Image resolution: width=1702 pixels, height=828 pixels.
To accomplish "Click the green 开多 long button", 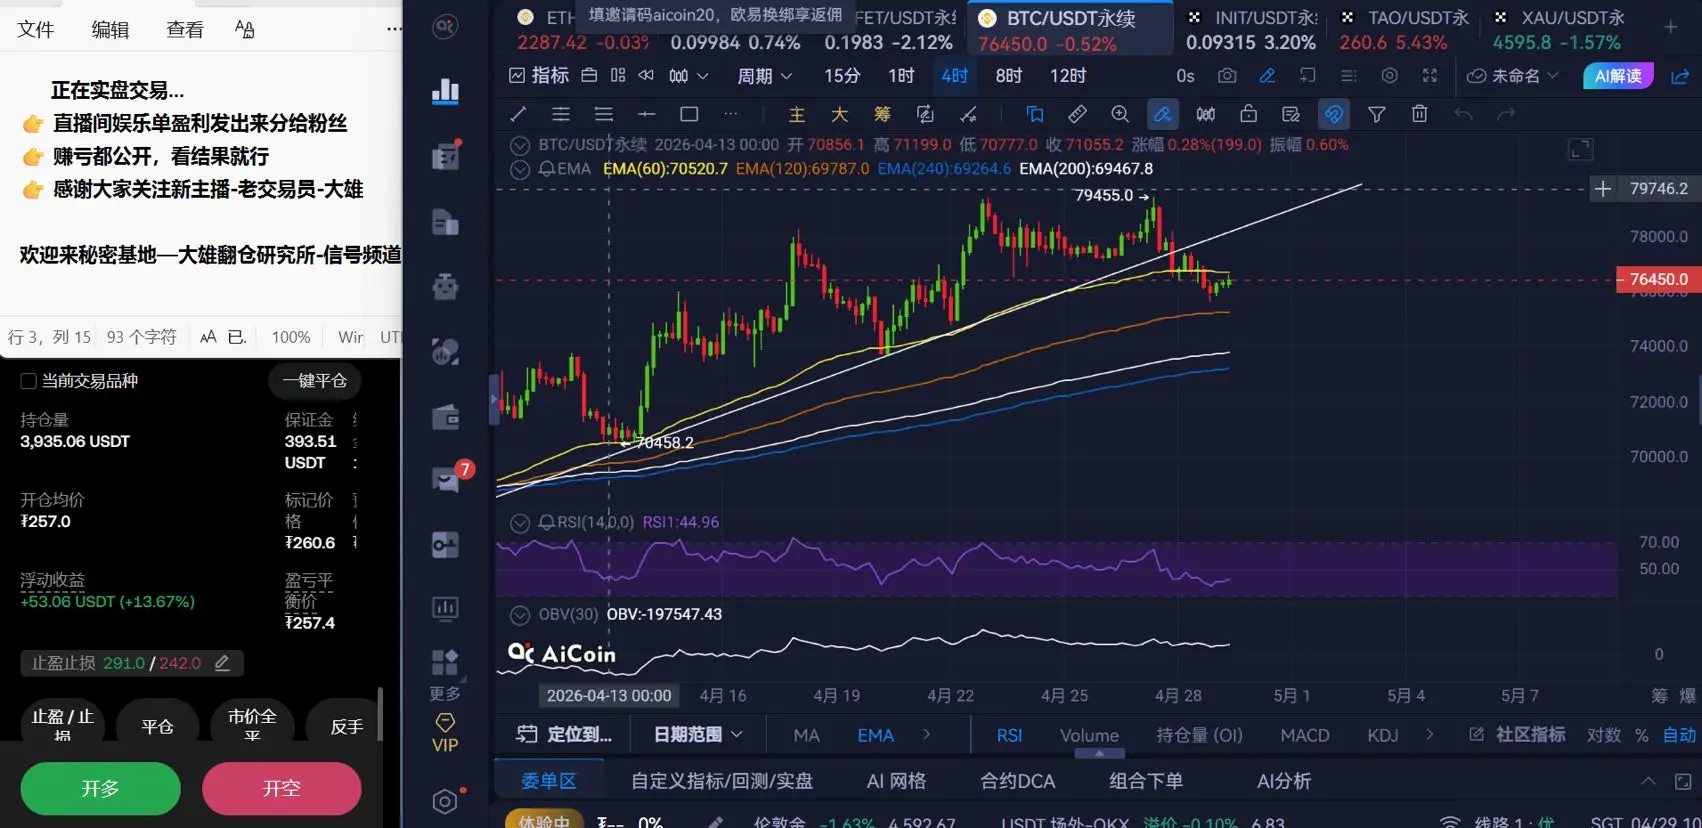I will (100, 789).
